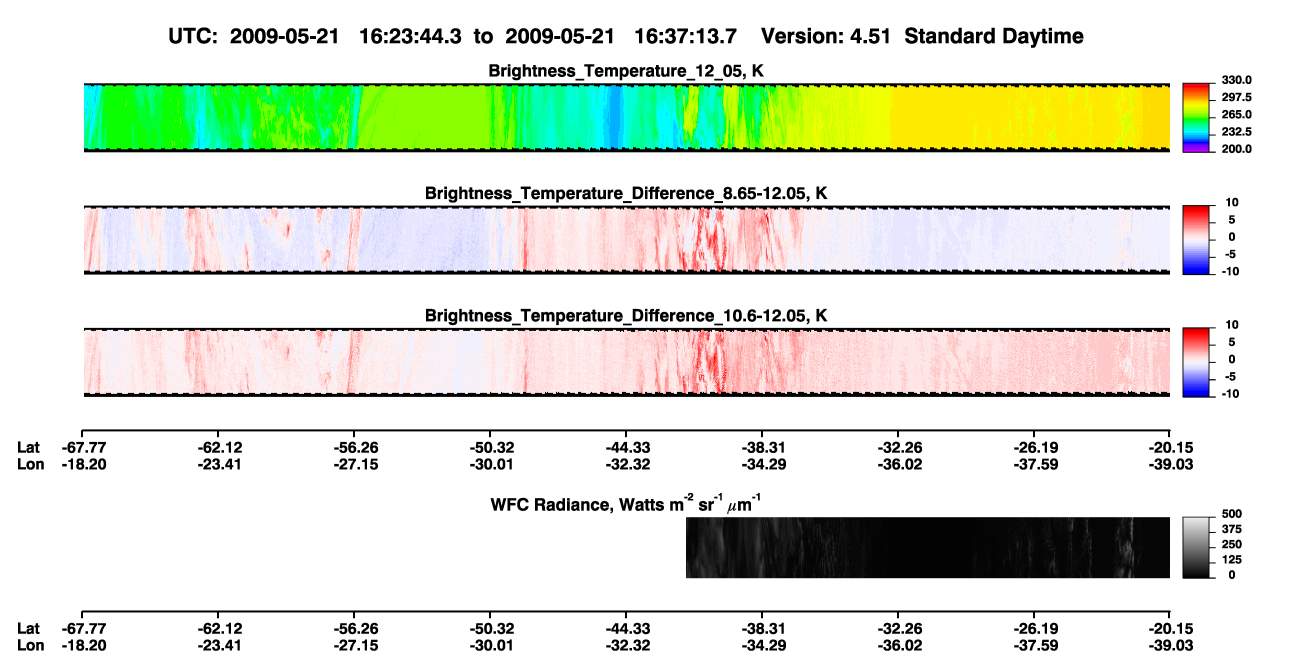Click the 250 tick on WFC colorbar
Viewport: 1300px width, 667px height.
coord(1232,545)
